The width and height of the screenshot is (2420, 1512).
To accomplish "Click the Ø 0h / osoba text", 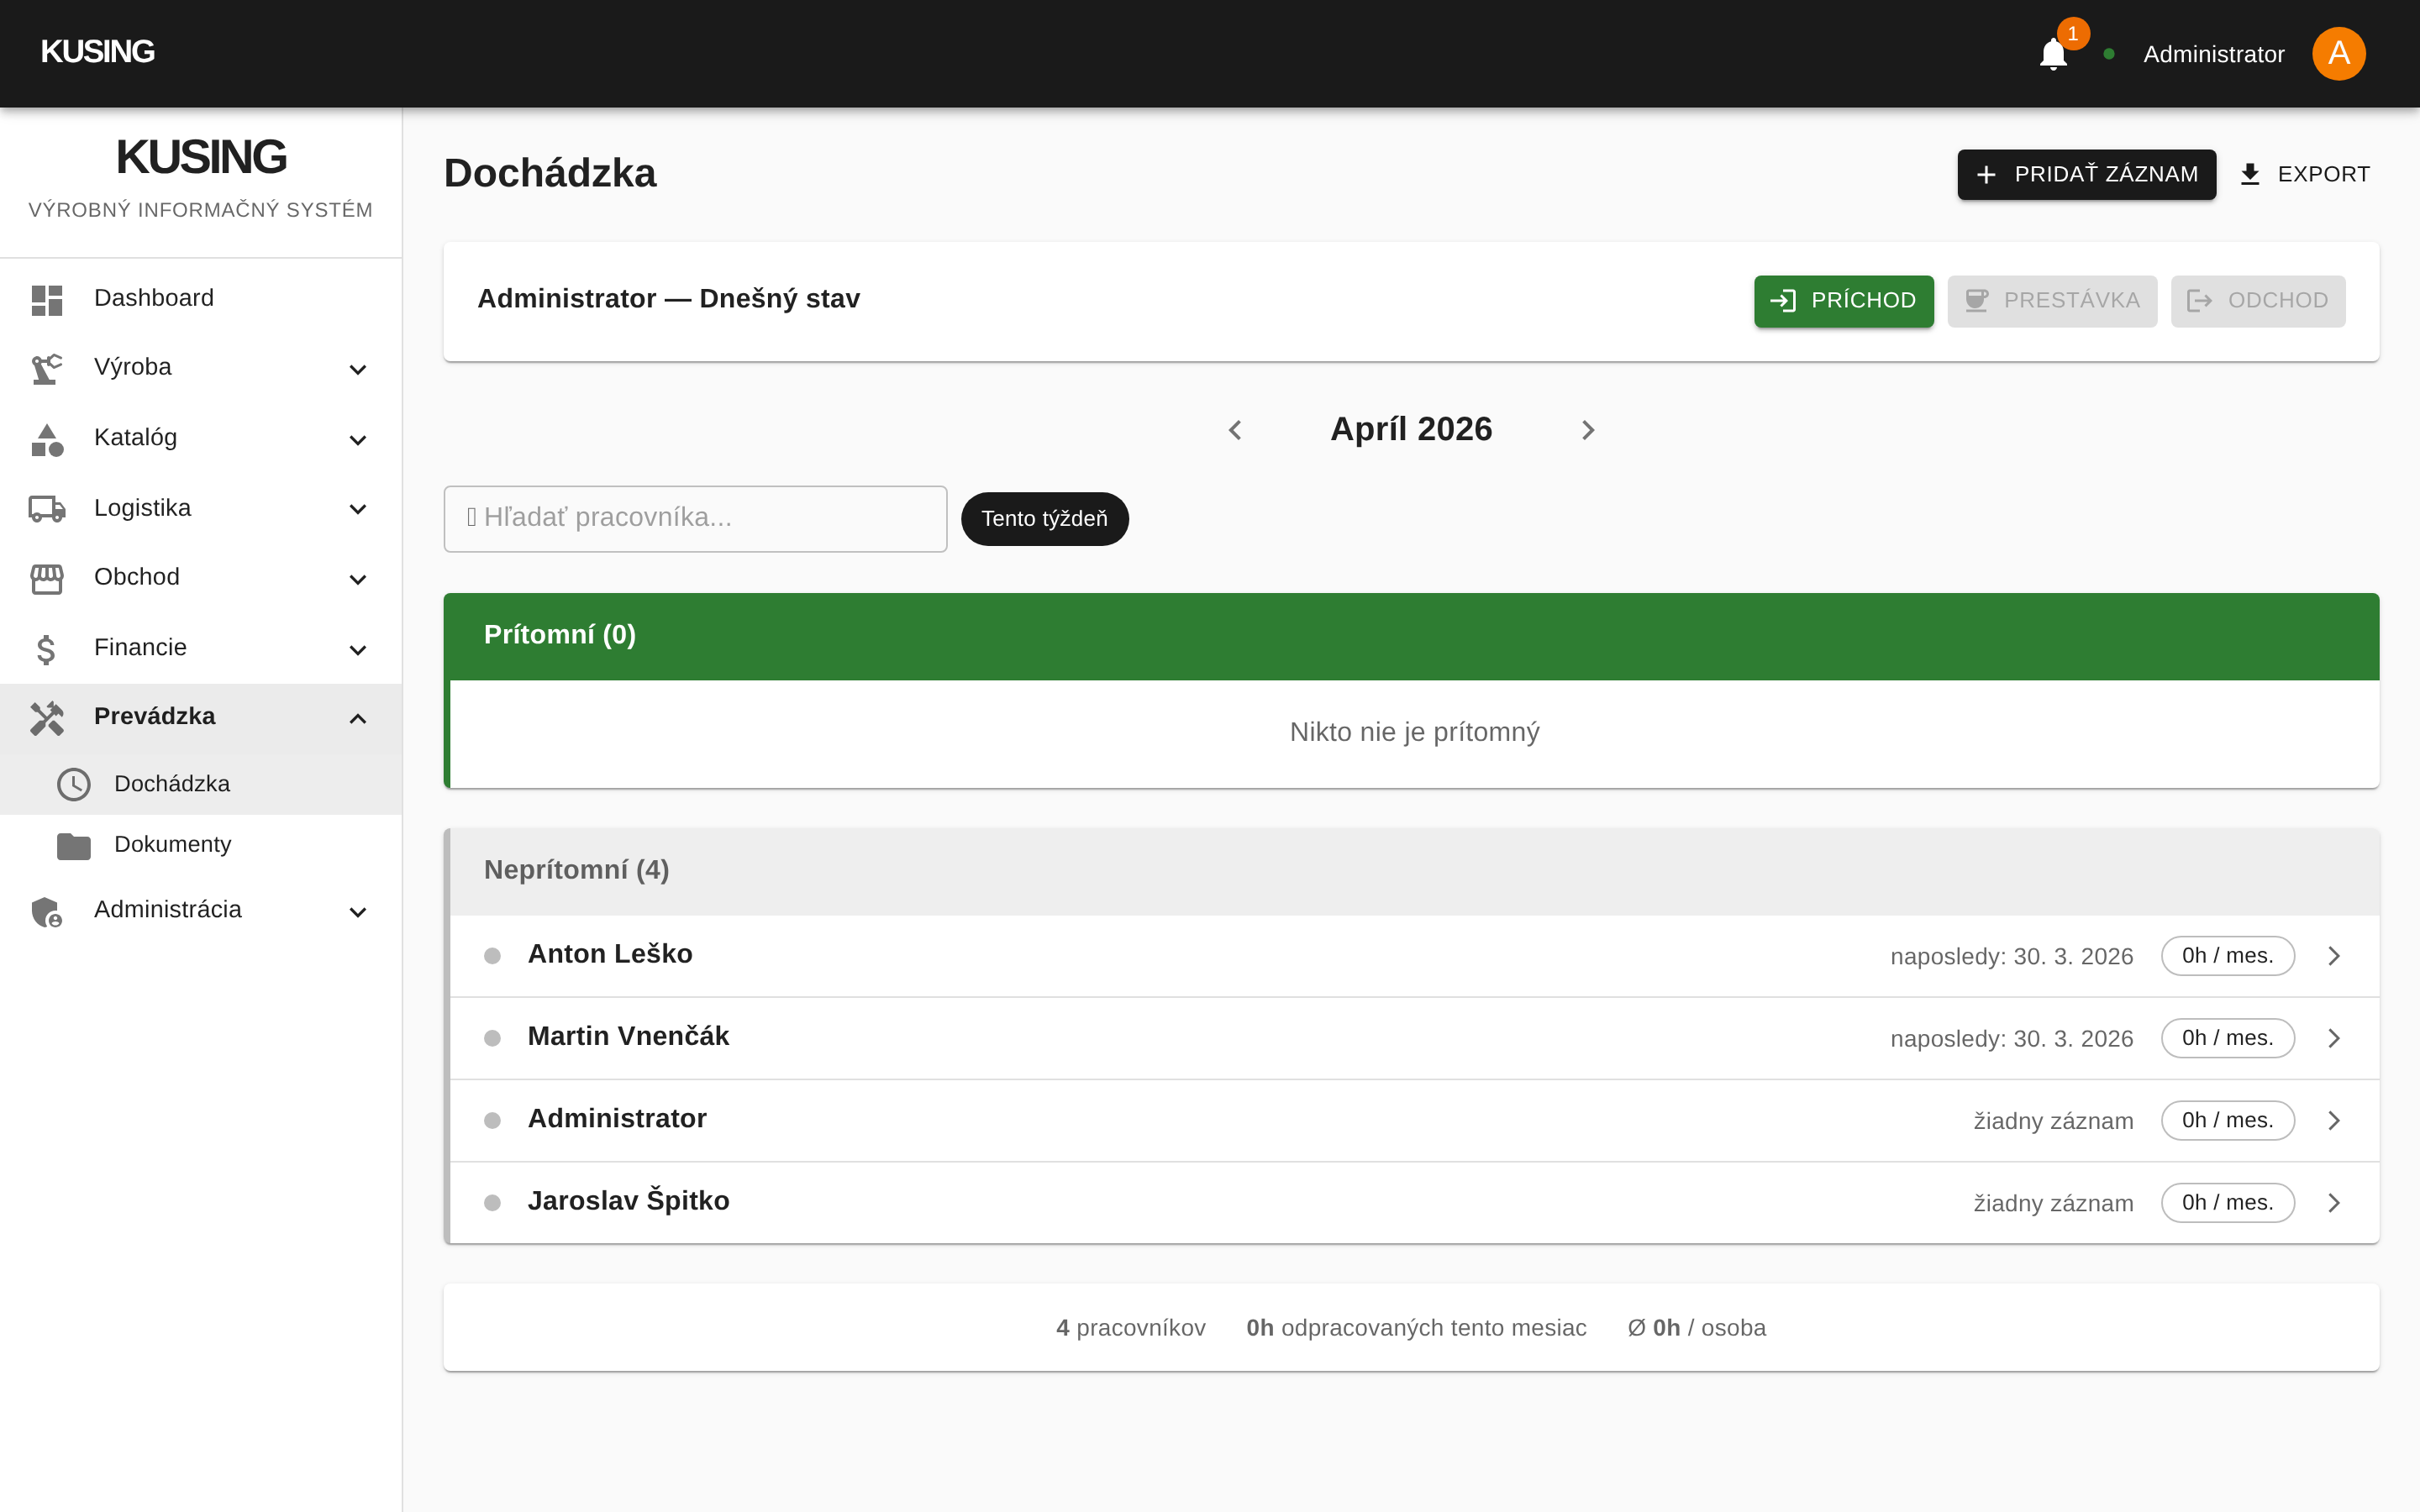I will (1696, 1328).
